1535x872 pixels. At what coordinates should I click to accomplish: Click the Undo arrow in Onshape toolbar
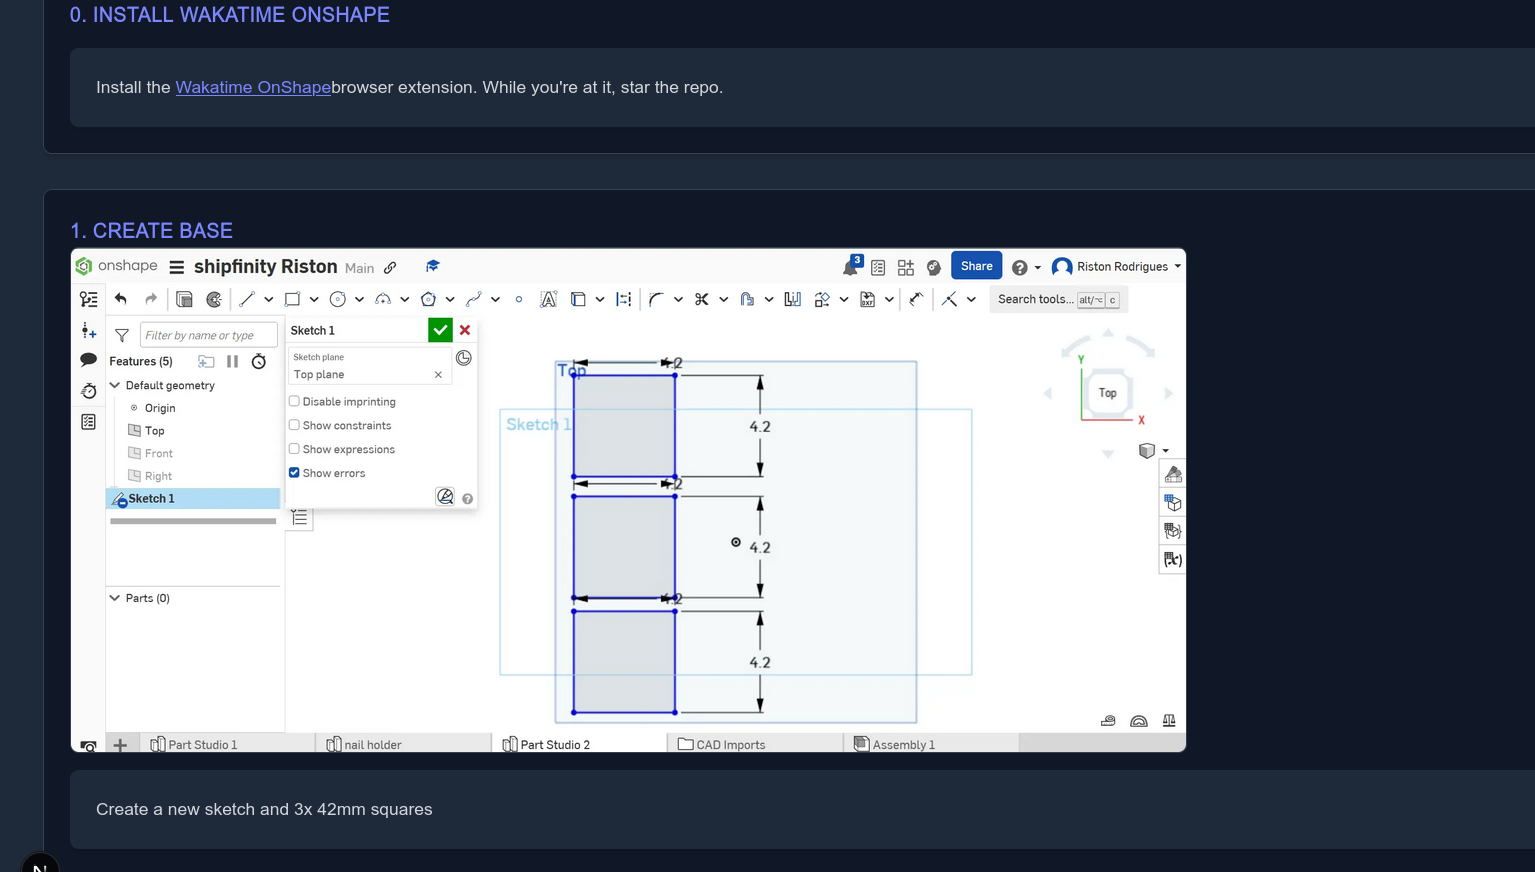pos(121,299)
